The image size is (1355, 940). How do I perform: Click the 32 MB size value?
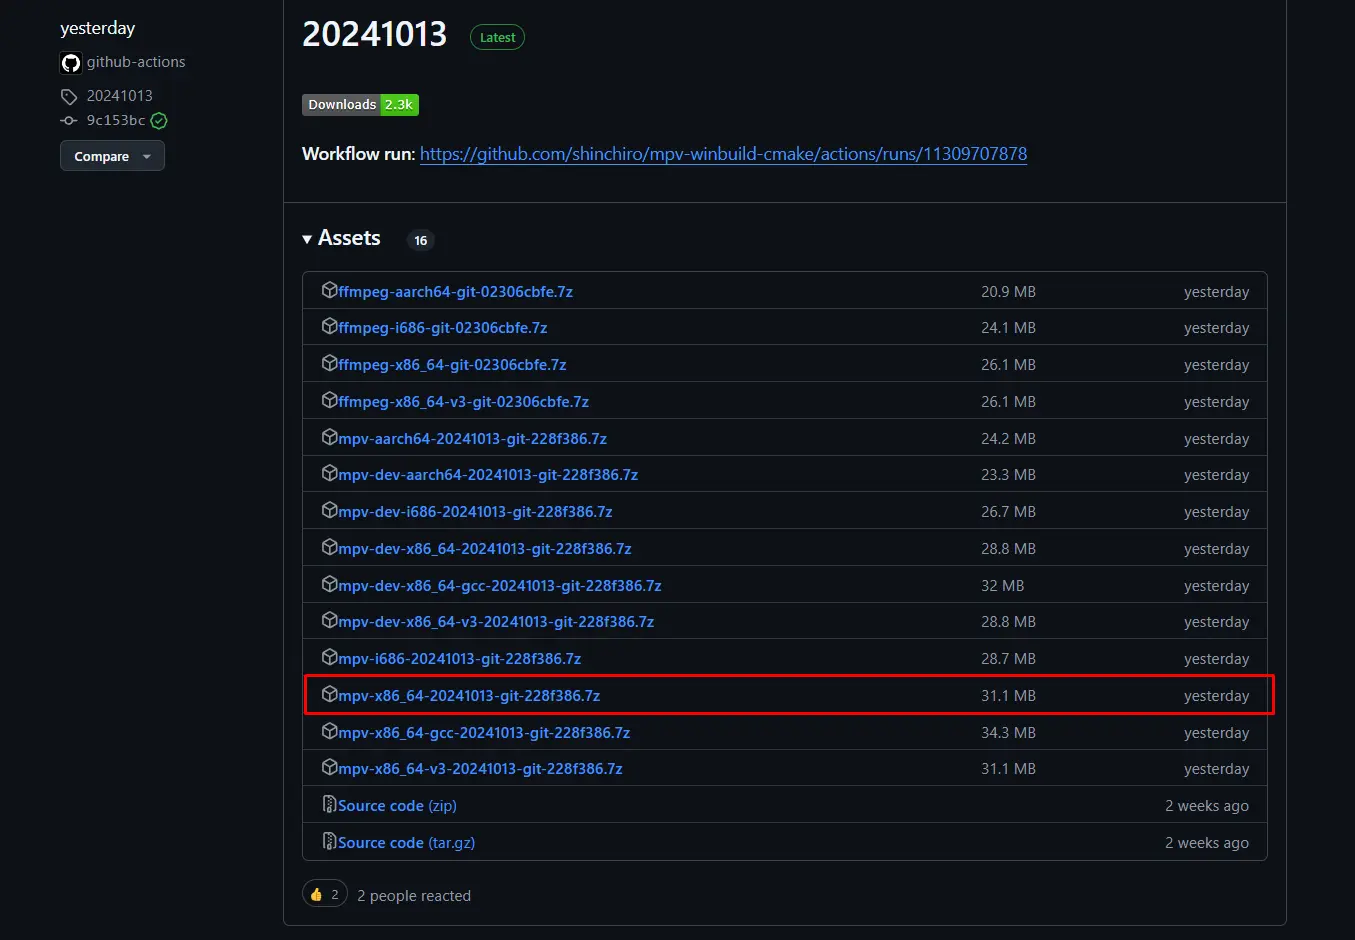pyautogui.click(x=1002, y=586)
